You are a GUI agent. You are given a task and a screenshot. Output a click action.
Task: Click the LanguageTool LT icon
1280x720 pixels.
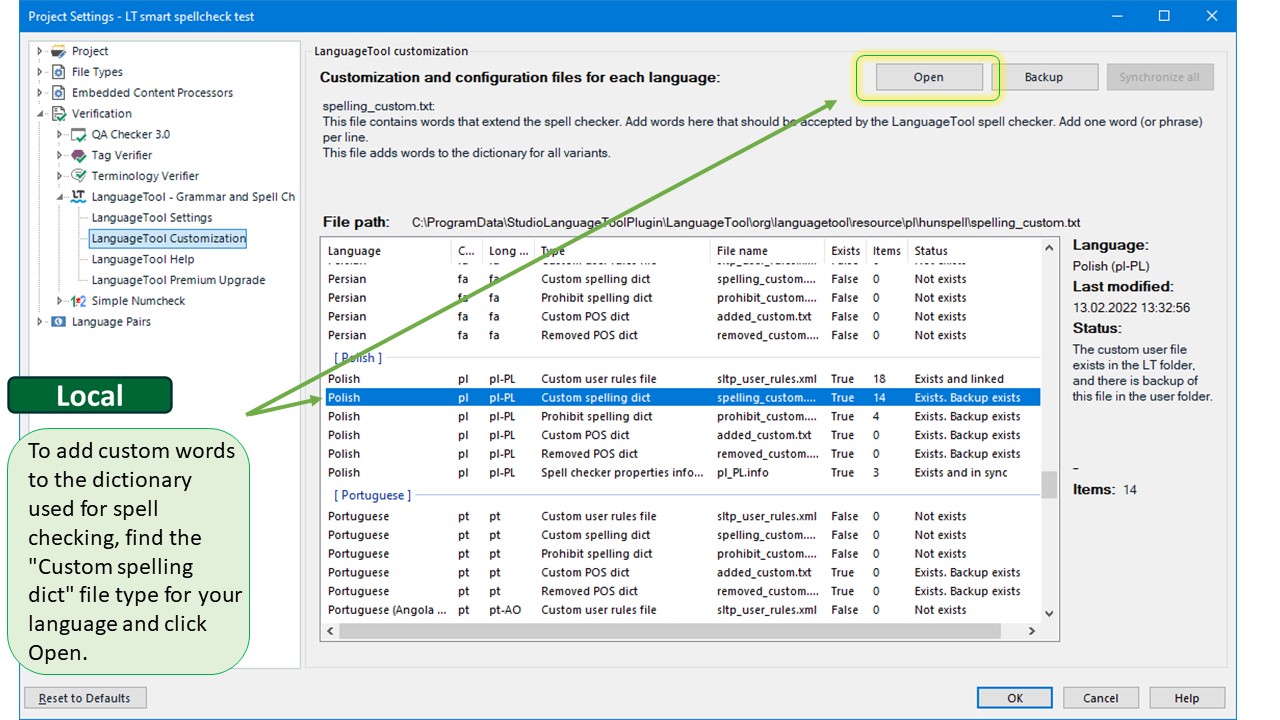pyautogui.click(x=79, y=197)
